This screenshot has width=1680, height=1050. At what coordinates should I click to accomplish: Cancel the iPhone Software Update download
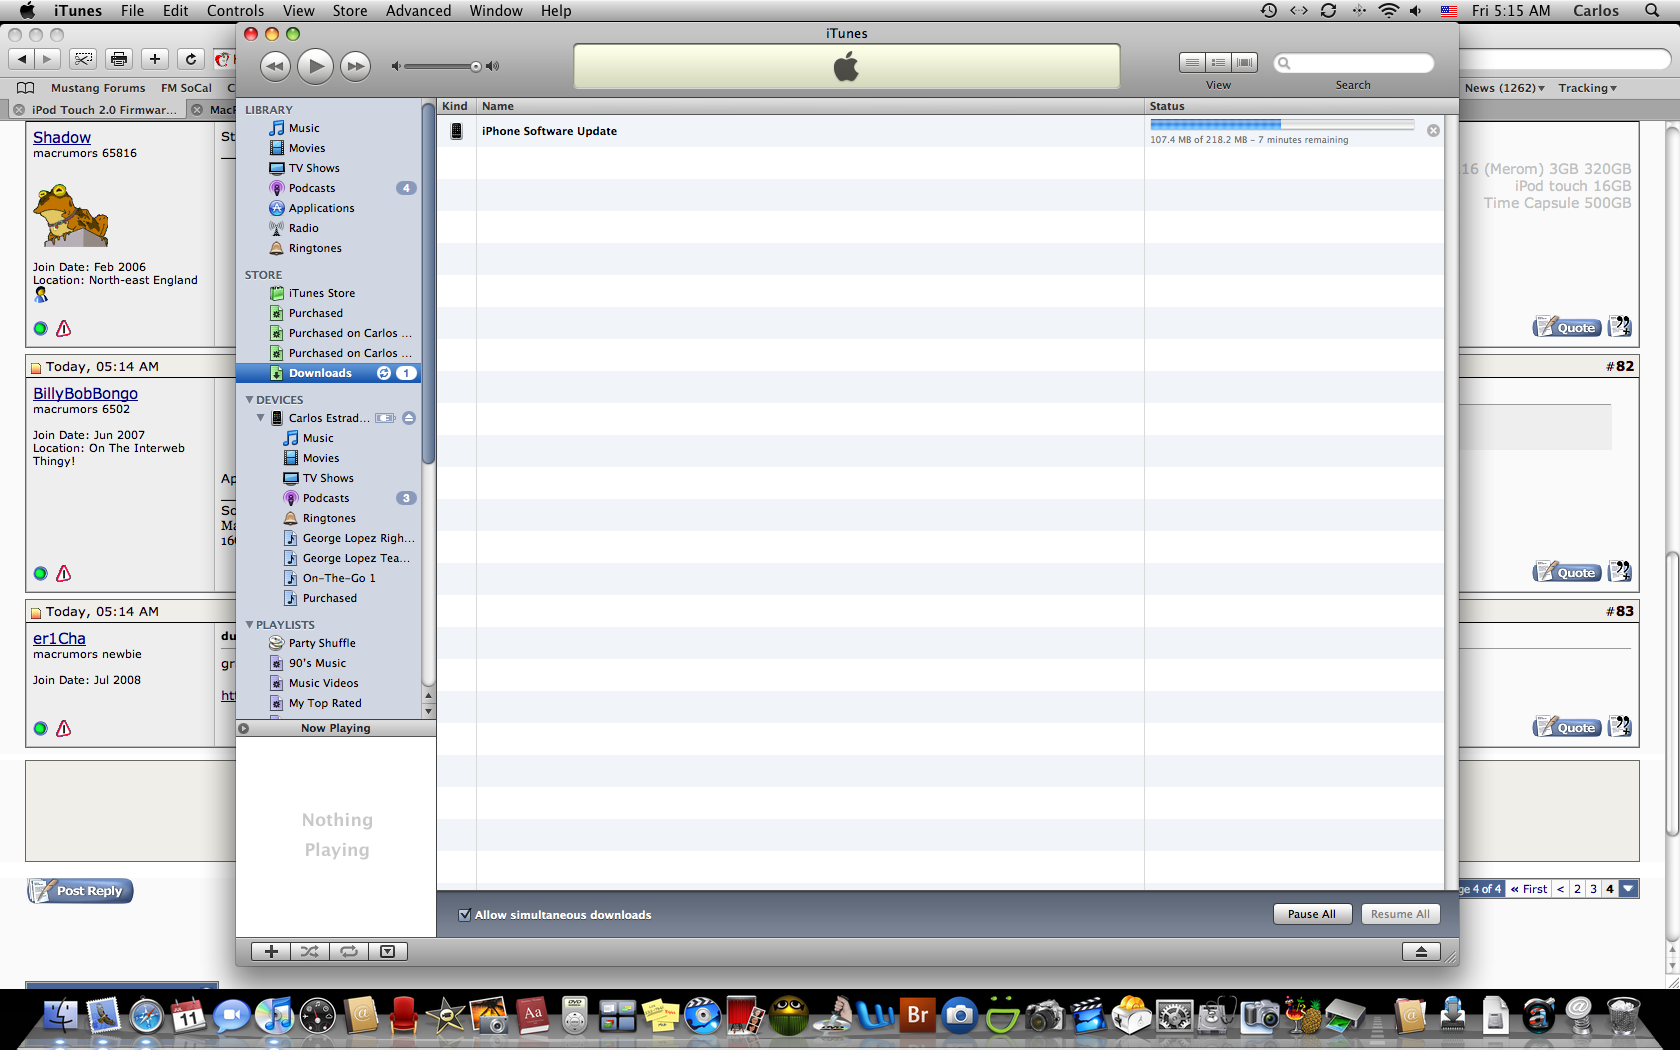coord(1433,131)
